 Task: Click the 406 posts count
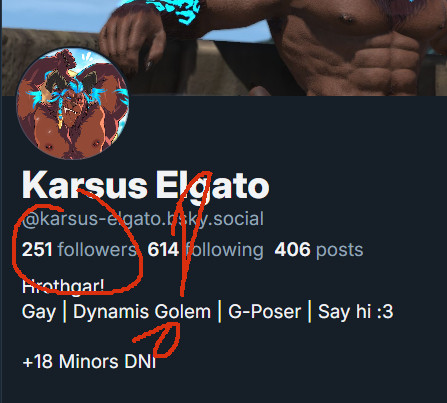[319, 250]
